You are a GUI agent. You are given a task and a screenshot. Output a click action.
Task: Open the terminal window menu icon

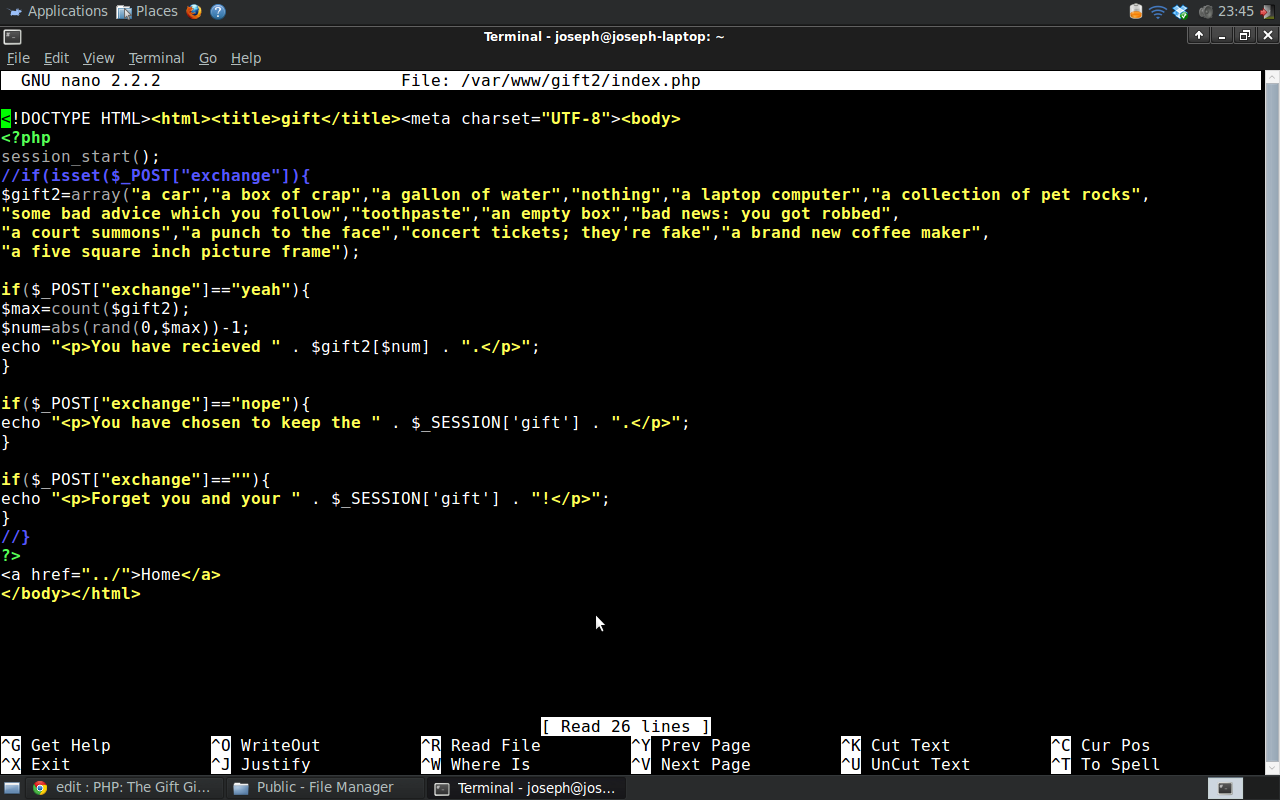pyautogui.click(x=12, y=36)
